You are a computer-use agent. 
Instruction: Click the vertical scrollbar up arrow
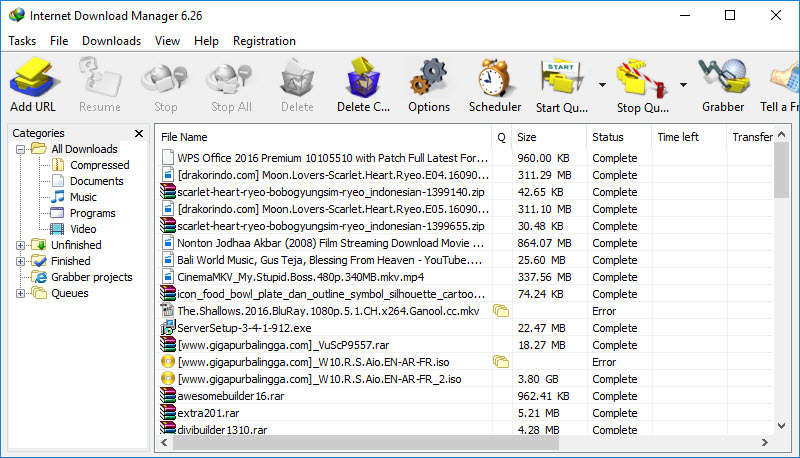point(782,135)
